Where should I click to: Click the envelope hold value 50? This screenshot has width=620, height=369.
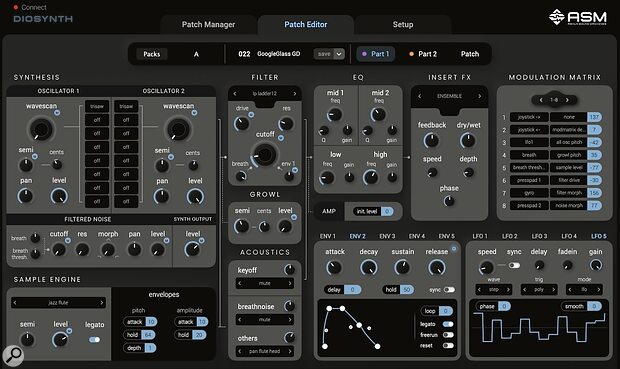(406, 290)
